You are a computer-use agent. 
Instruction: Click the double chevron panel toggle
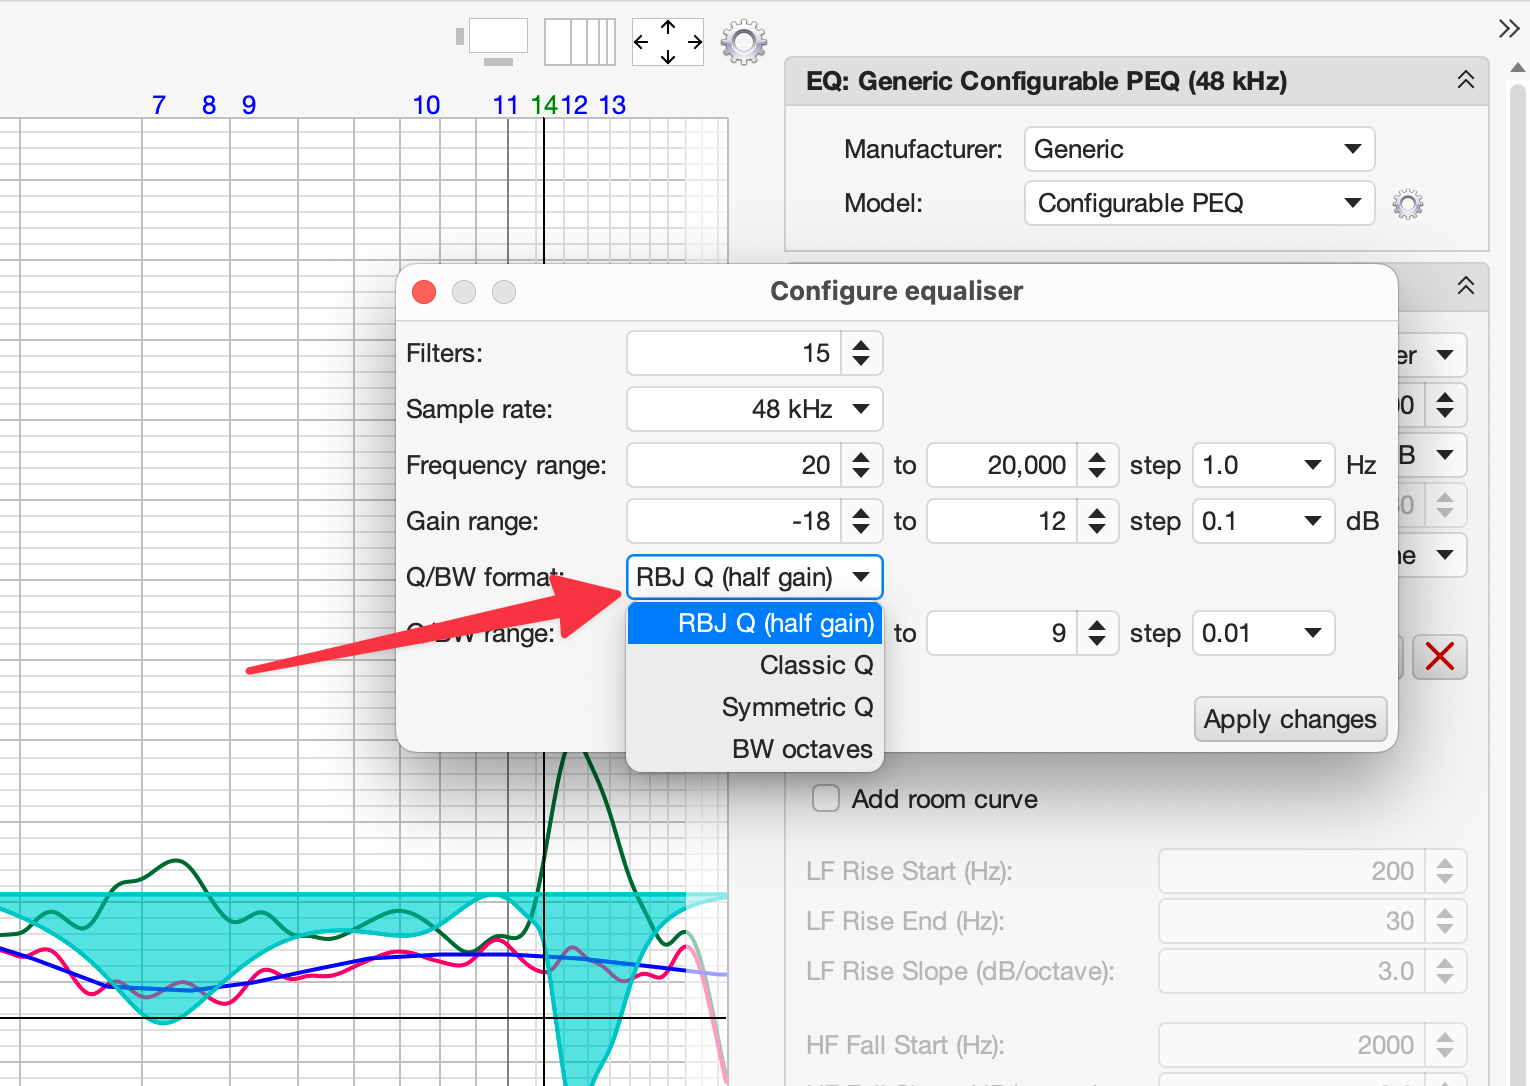click(1509, 28)
